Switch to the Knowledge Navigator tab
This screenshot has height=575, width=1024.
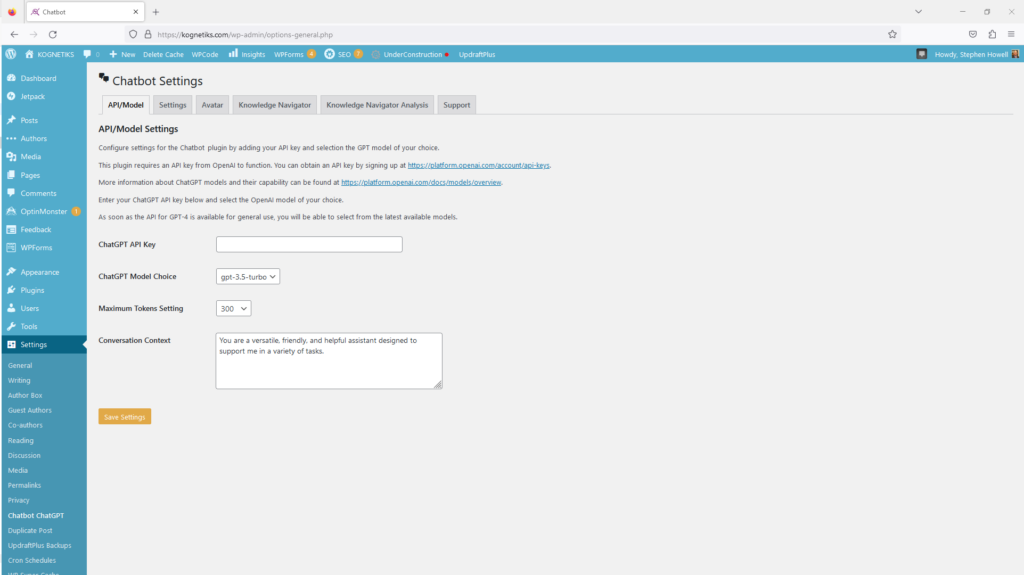point(274,105)
